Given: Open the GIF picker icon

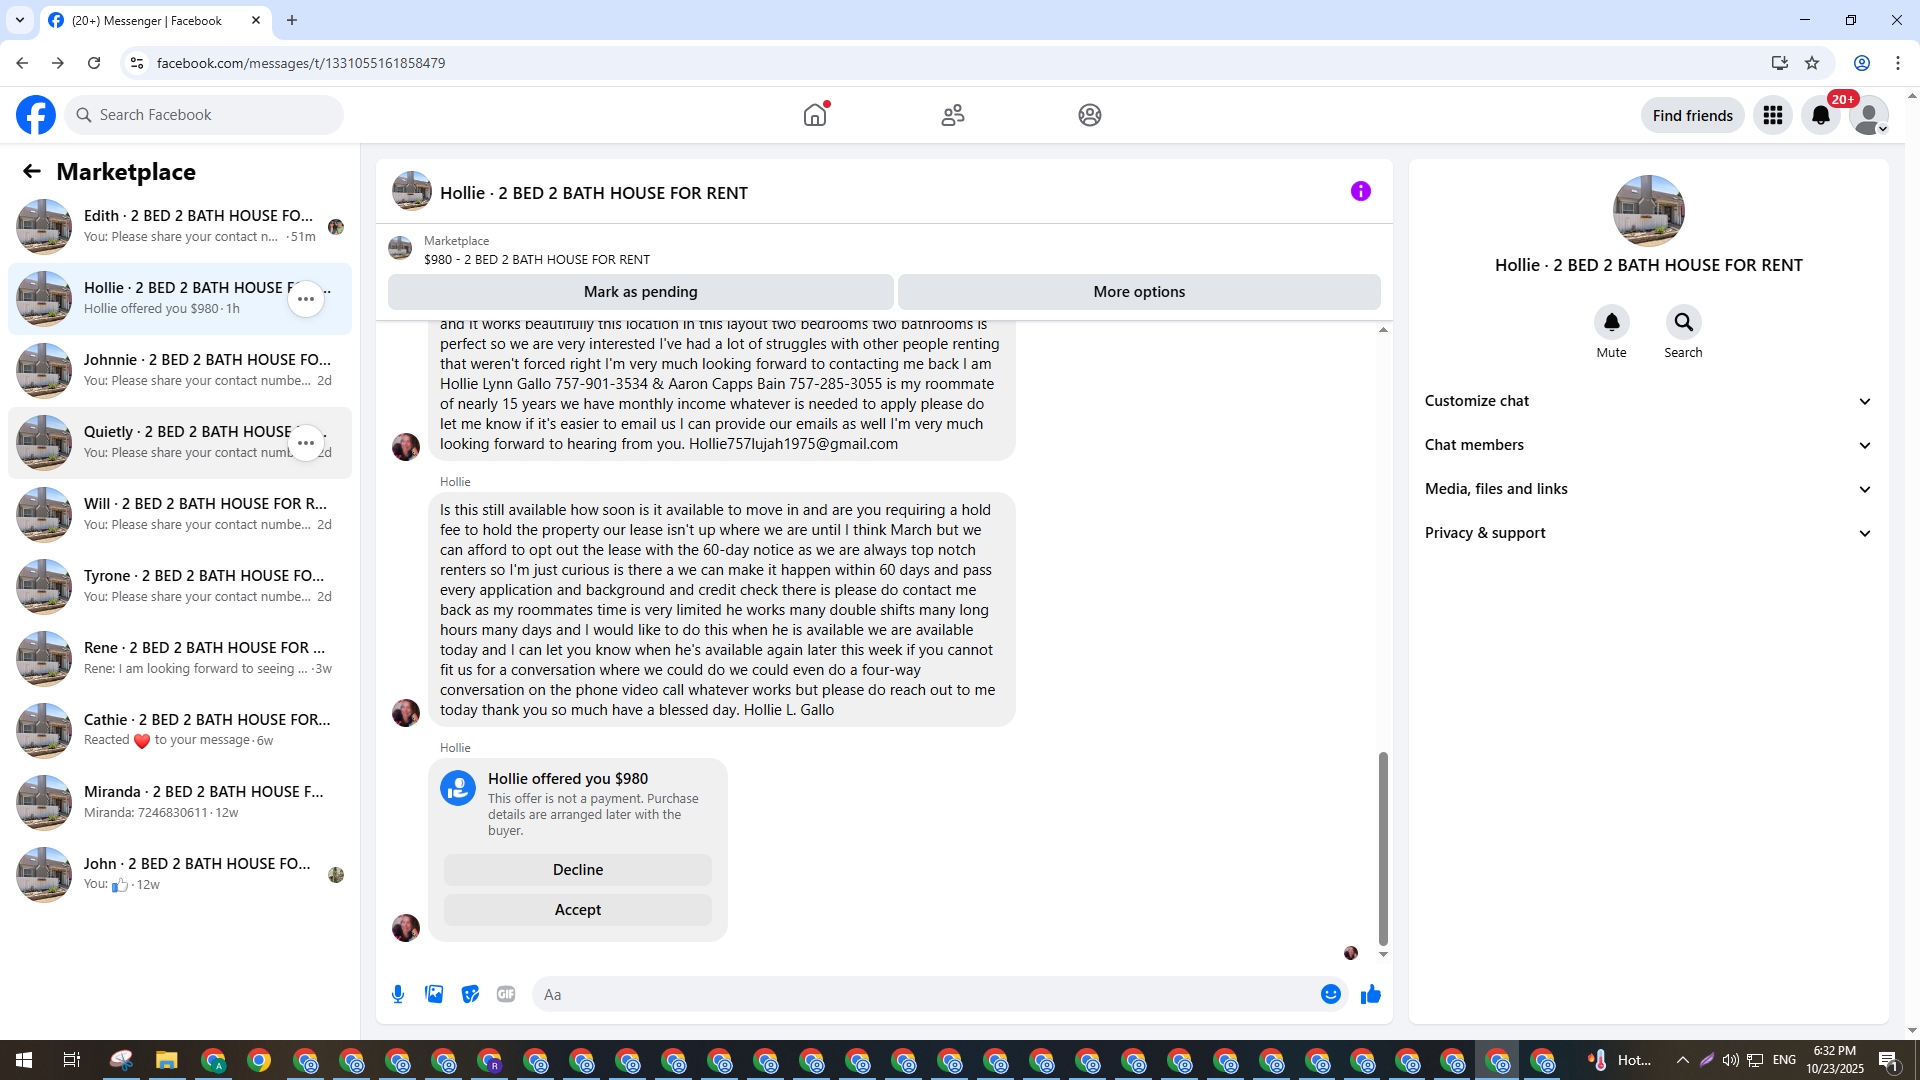Looking at the screenshot, I should (x=506, y=994).
